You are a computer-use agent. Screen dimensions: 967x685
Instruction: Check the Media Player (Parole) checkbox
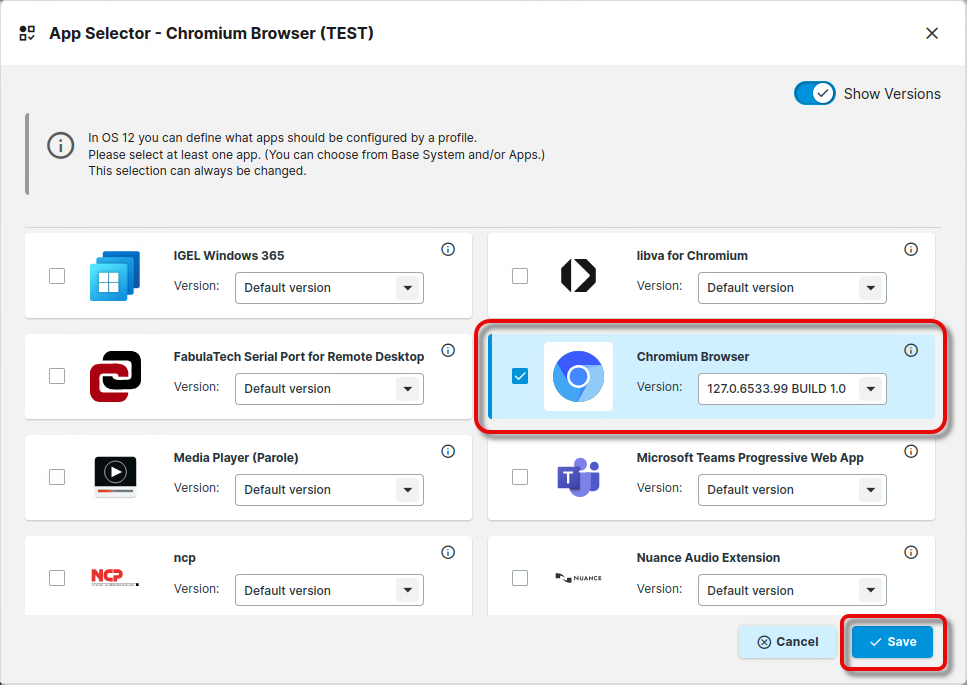[x=57, y=477]
